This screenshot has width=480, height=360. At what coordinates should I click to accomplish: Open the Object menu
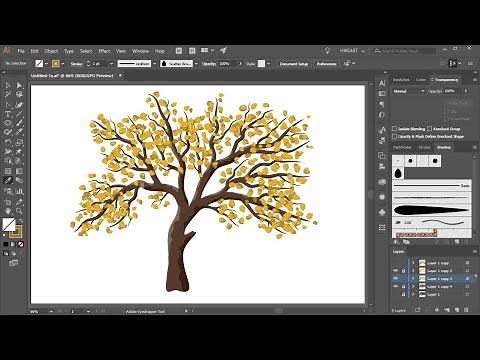[51, 51]
